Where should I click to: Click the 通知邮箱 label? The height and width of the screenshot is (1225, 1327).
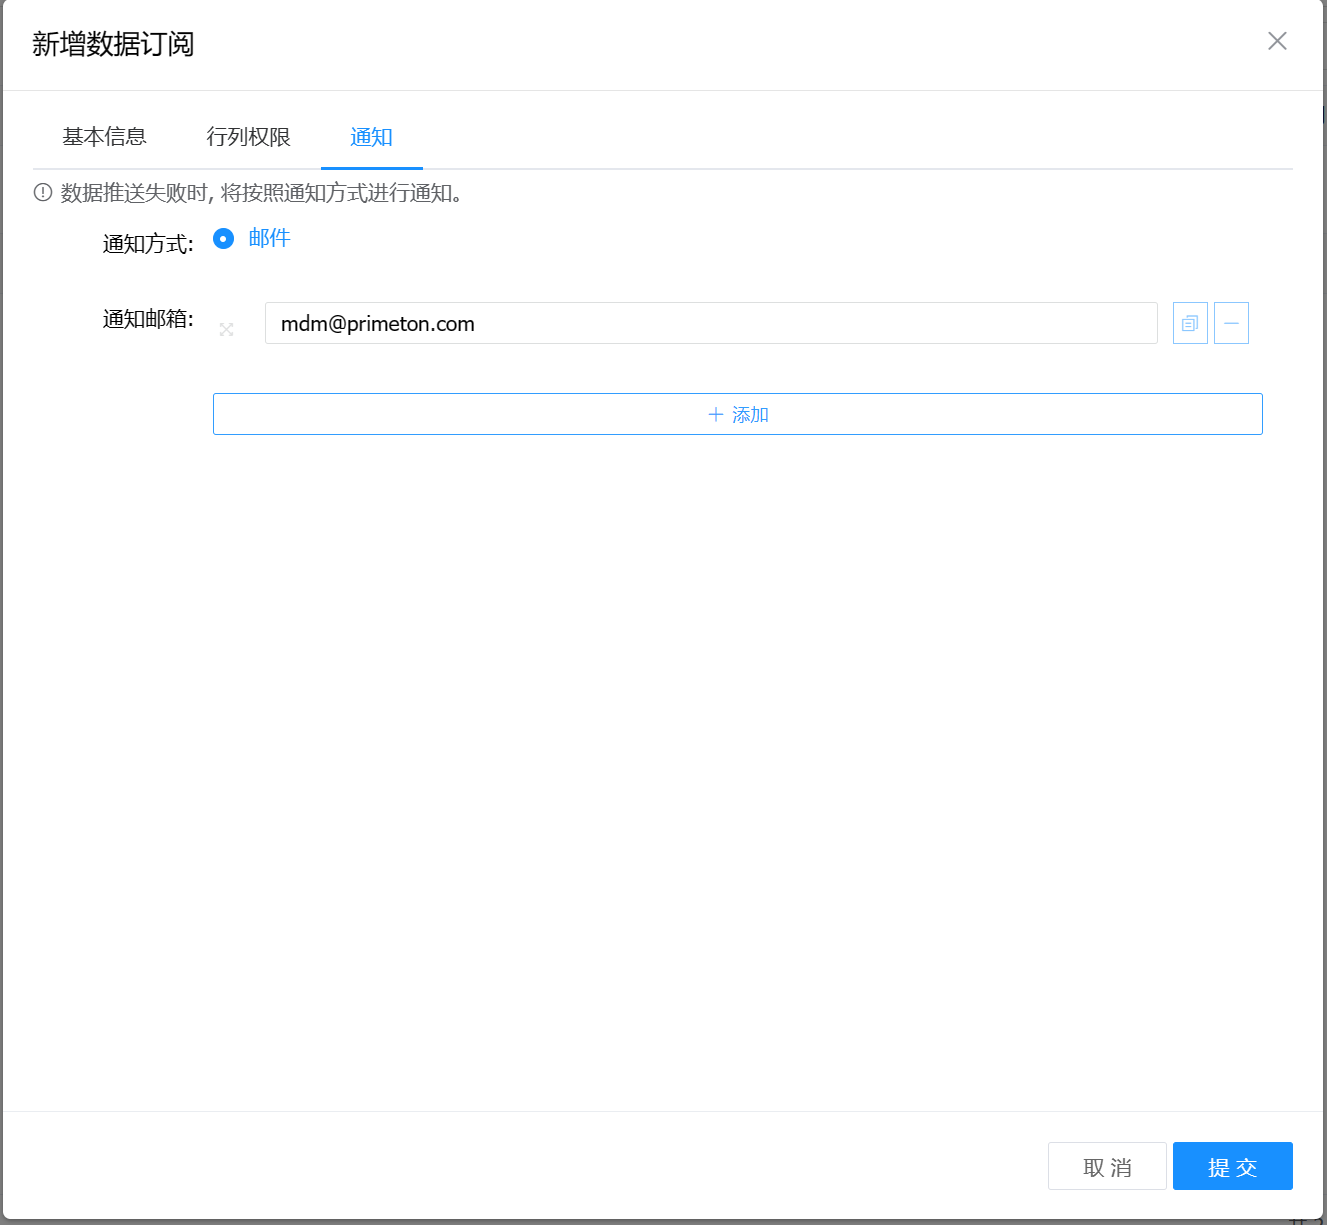point(148,319)
